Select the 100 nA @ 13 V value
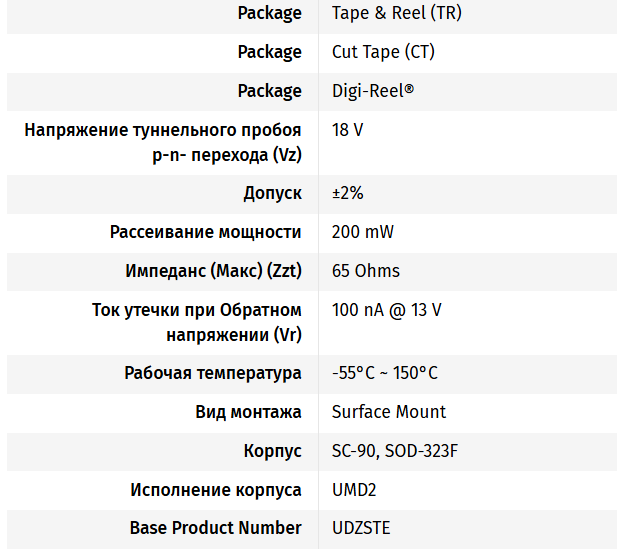This screenshot has width=617, height=558. [x=386, y=310]
